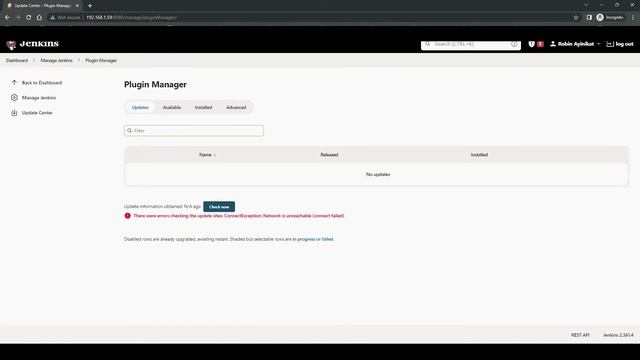The width and height of the screenshot is (640, 360).
Task: Click the log out link
Action: point(620,44)
